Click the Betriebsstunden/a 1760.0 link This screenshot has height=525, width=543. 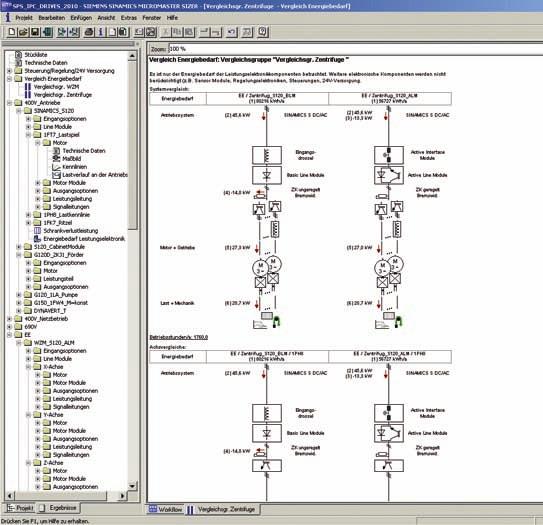179,337
